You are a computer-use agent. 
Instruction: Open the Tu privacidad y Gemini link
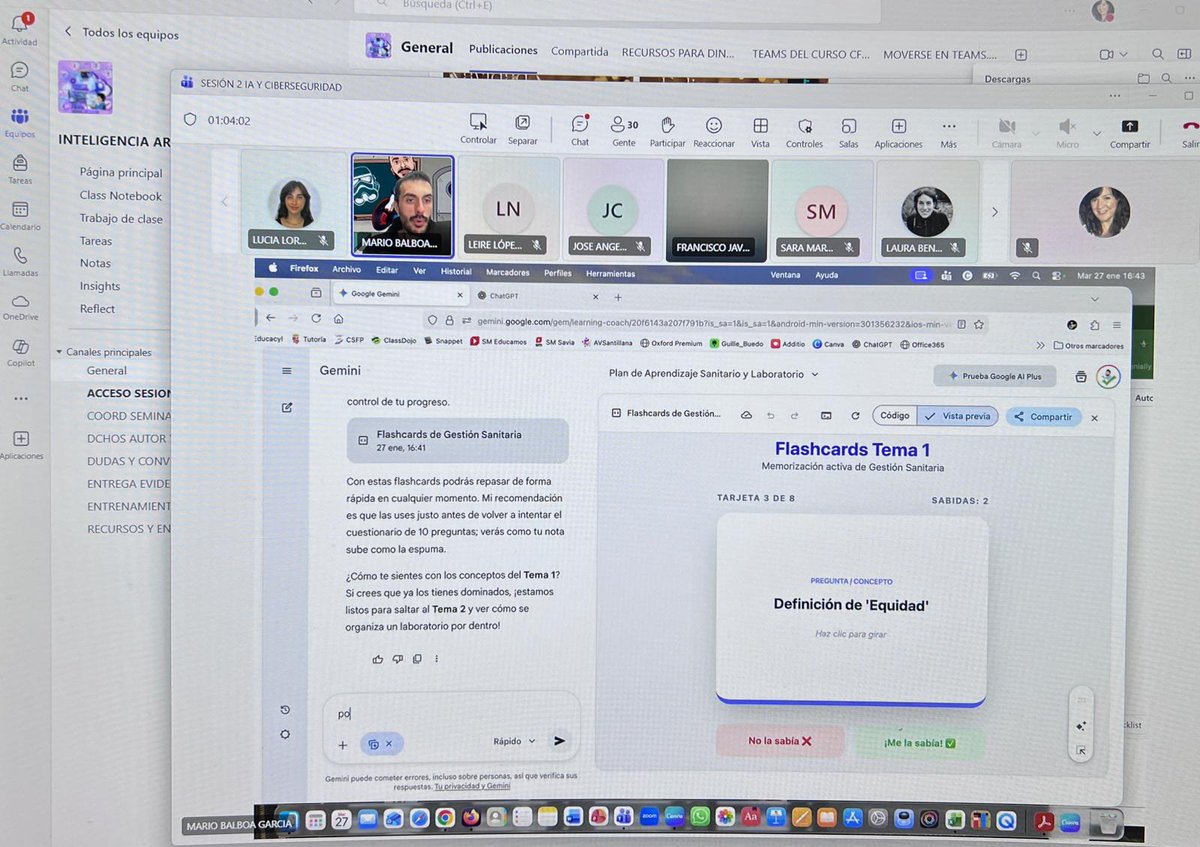(x=472, y=786)
